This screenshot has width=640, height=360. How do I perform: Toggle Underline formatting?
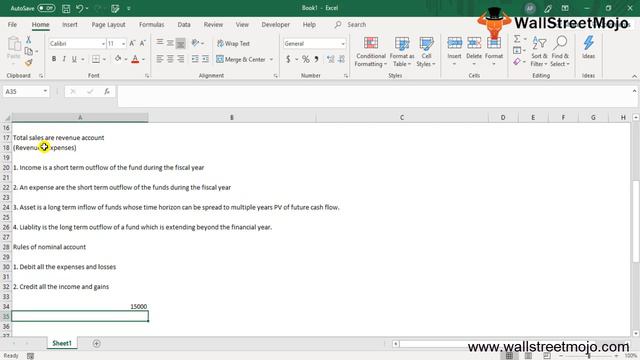point(74,59)
